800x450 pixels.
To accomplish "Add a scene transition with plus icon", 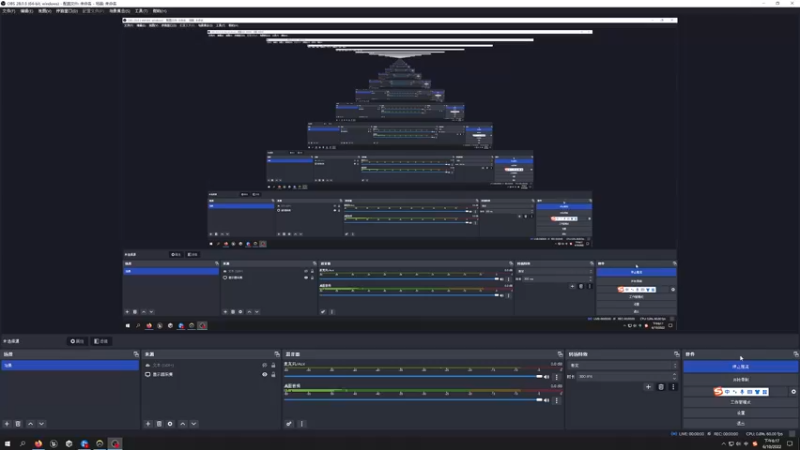I will pyautogui.click(x=648, y=387).
